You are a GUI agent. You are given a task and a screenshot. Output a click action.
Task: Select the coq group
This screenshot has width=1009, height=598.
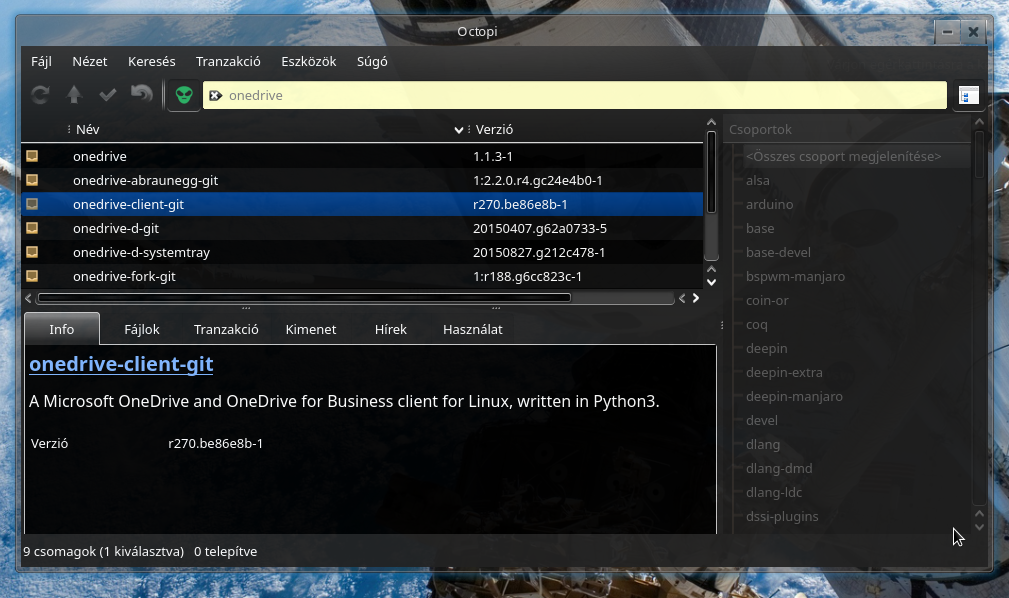(757, 324)
